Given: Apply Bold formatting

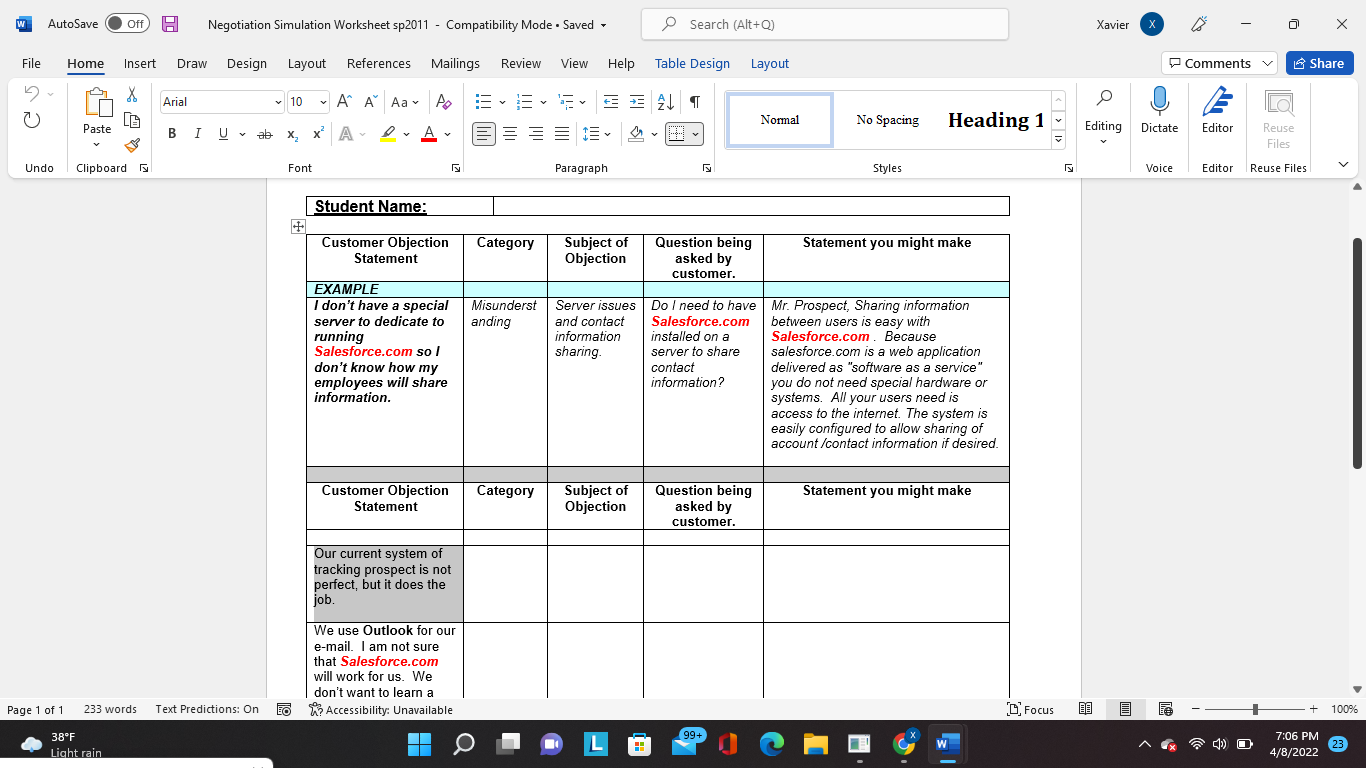Looking at the screenshot, I should (172, 133).
